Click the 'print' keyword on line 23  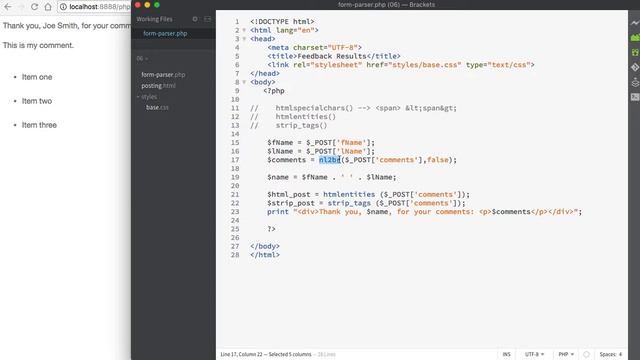[278, 212]
